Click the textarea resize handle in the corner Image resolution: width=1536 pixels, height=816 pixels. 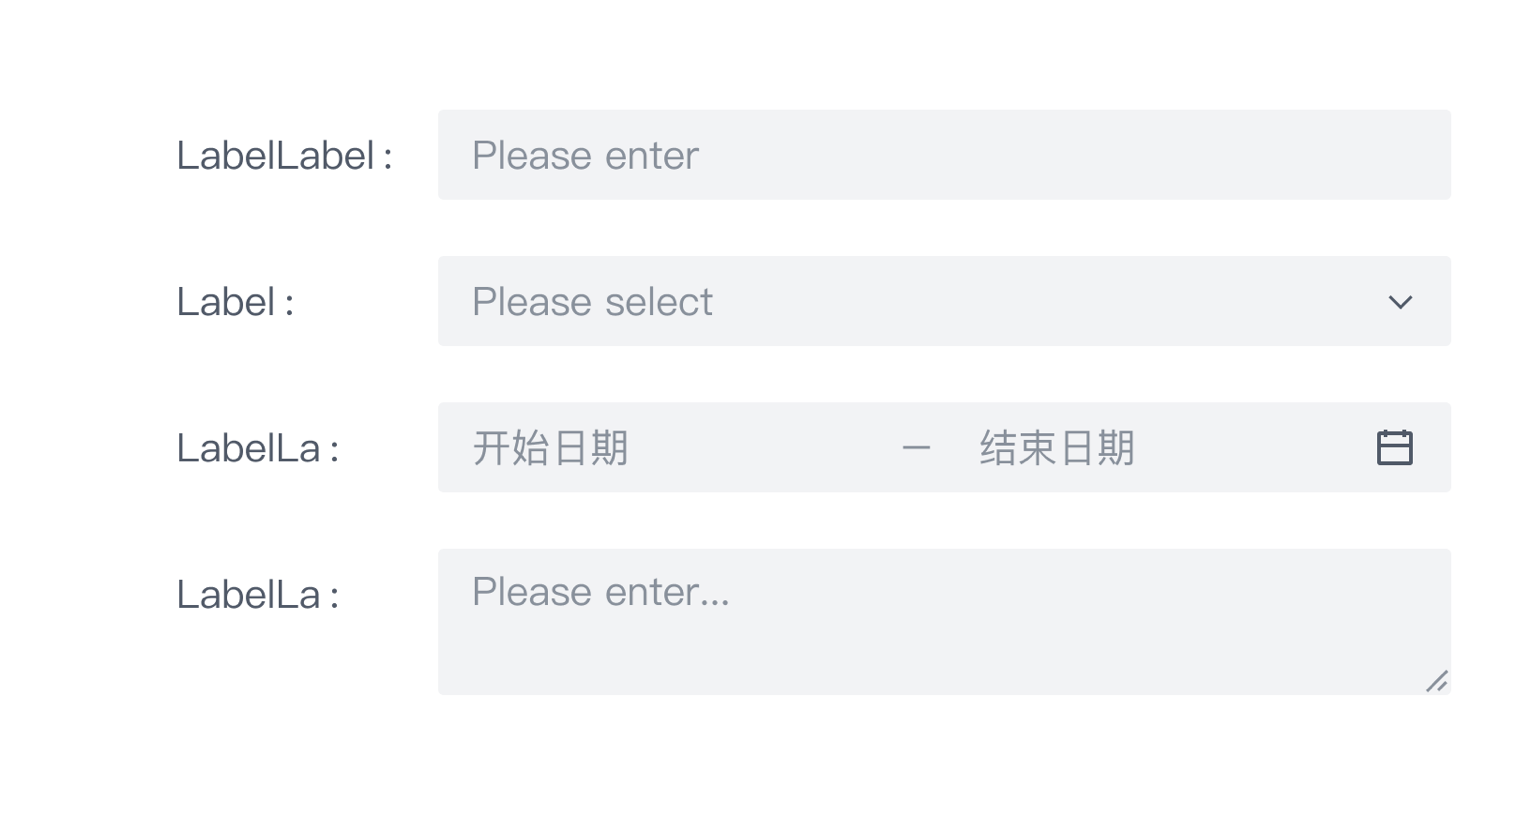click(1437, 682)
